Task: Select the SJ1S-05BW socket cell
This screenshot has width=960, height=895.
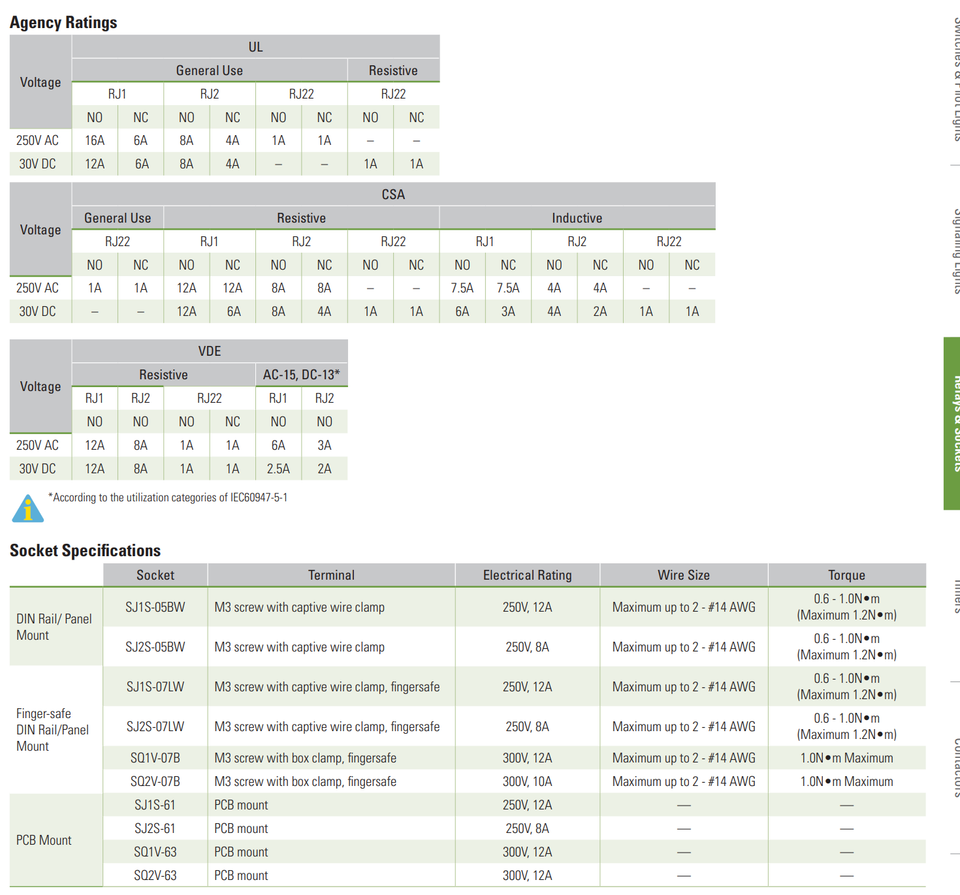Action: pyautogui.click(x=155, y=607)
